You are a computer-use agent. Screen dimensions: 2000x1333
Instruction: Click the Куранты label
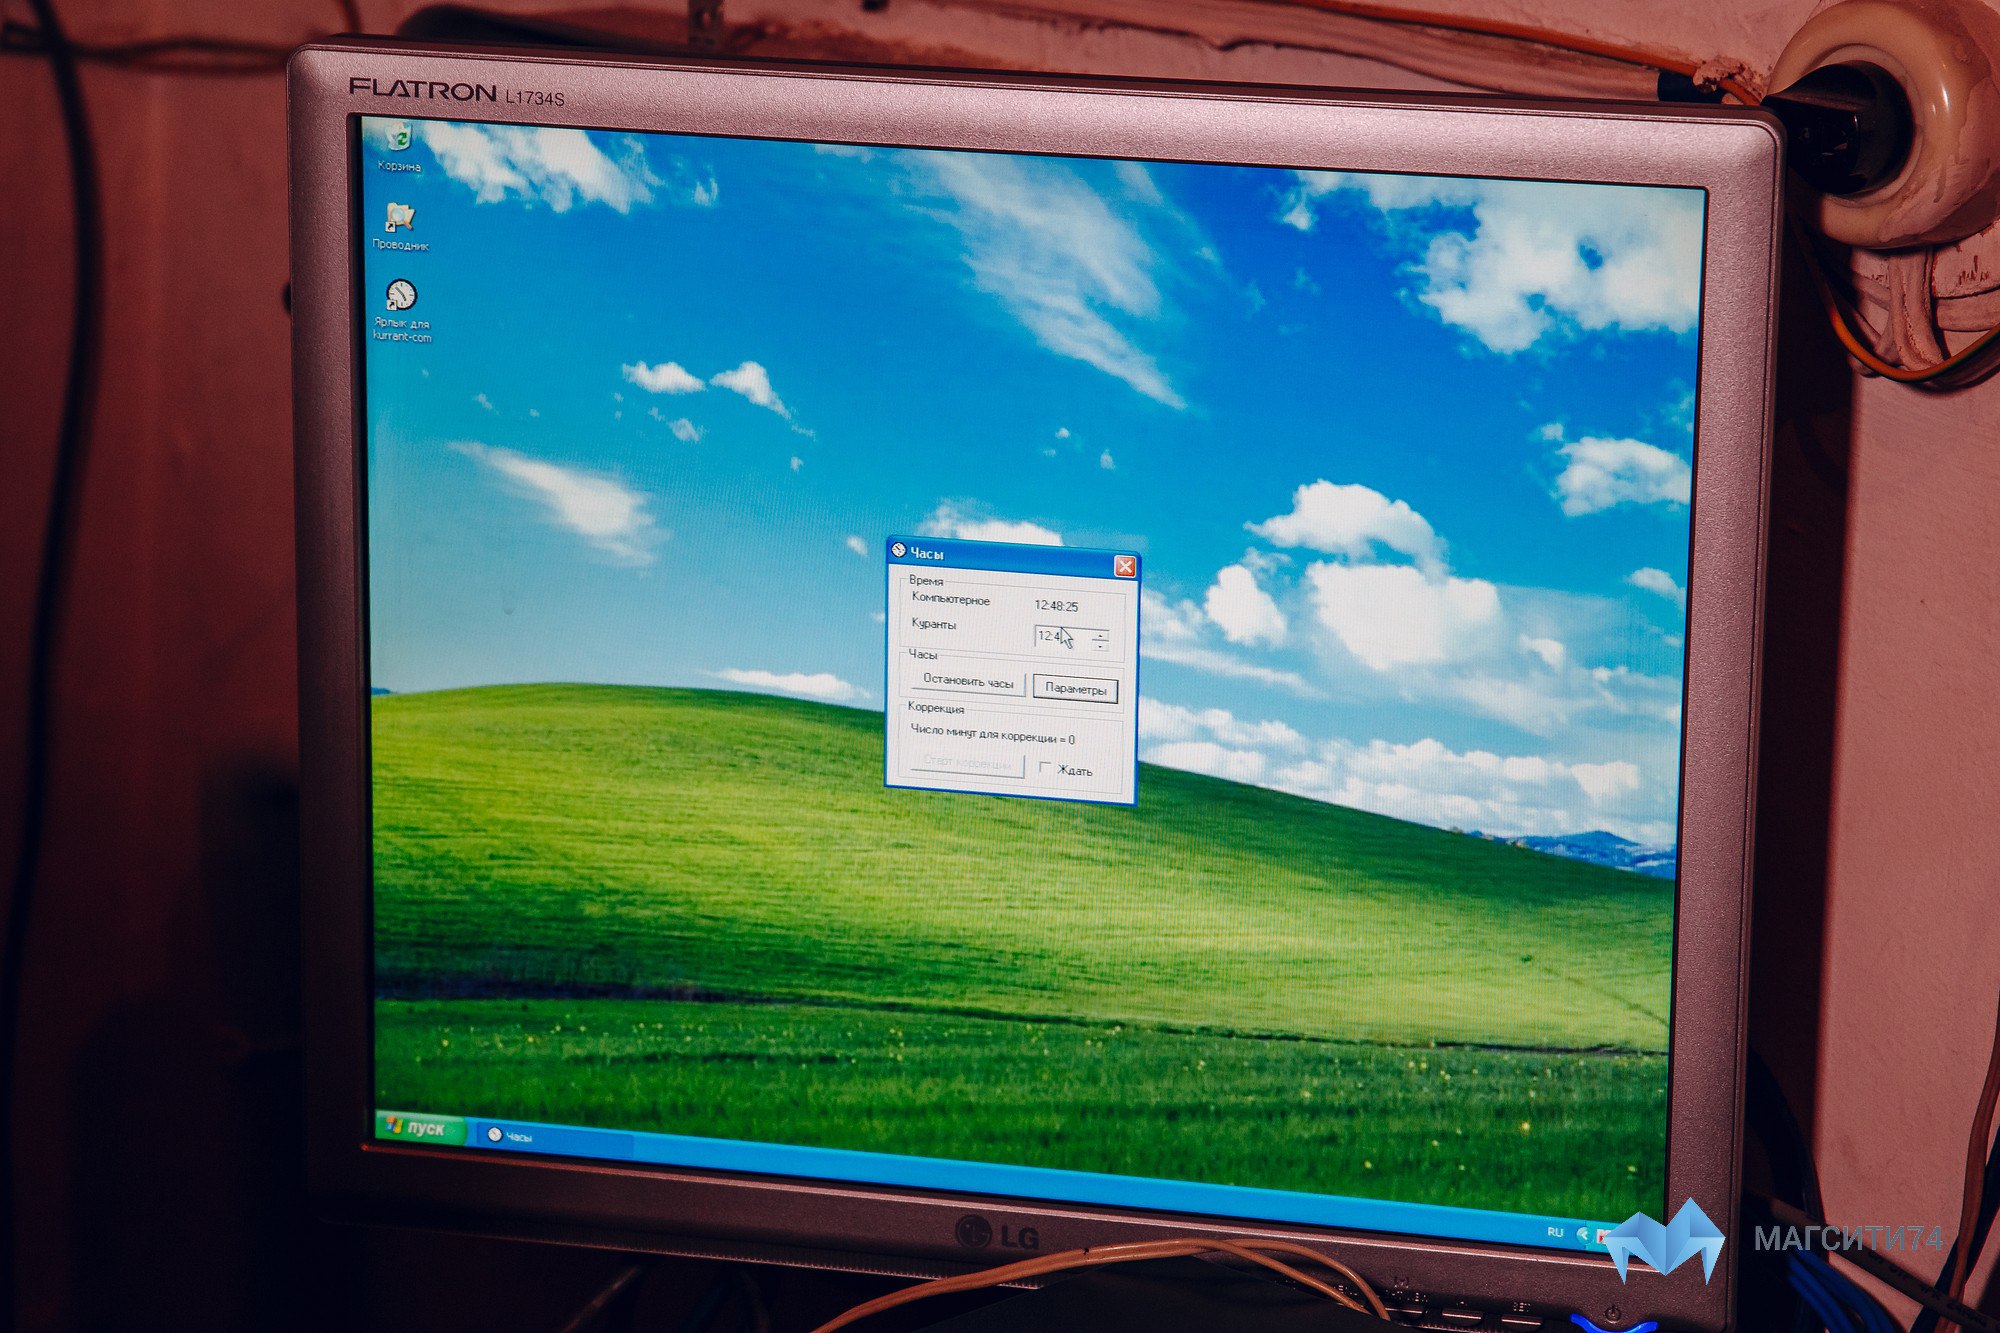pyautogui.click(x=933, y=624)
